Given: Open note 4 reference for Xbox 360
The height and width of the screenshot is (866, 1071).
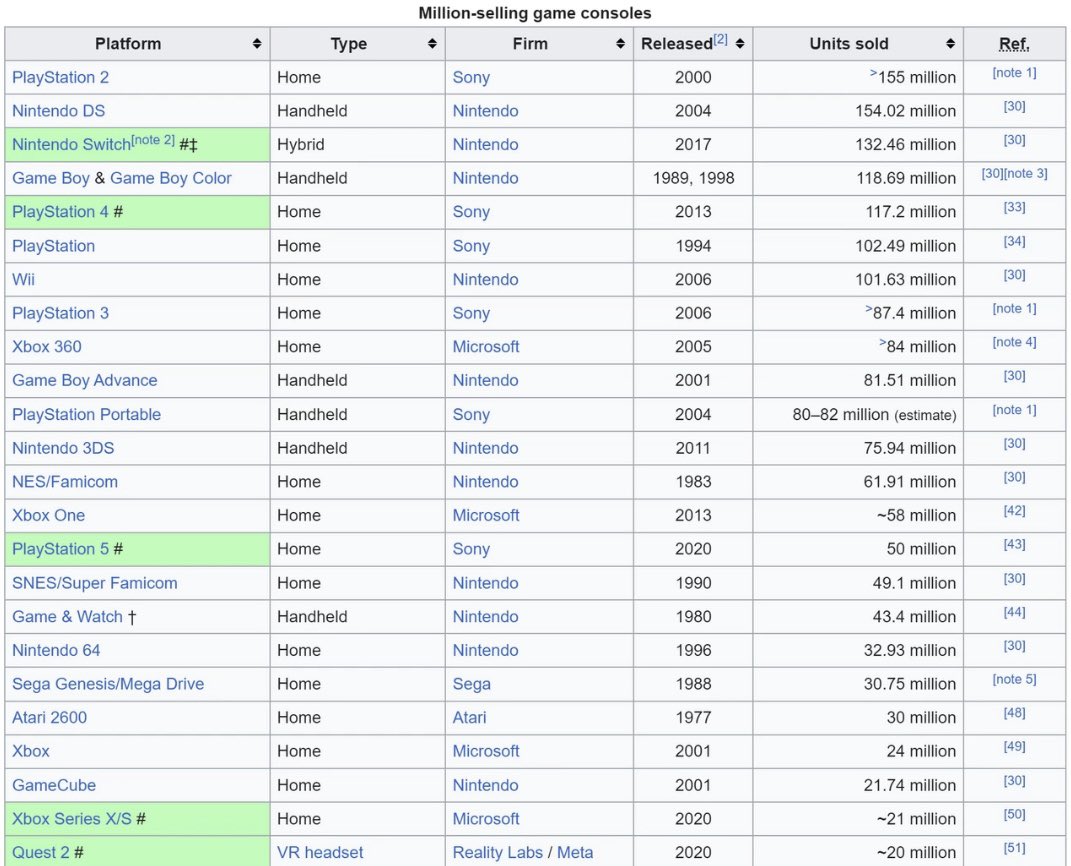Looking at the screenshot, I should pyautogui.click(x=1014, y=342).
